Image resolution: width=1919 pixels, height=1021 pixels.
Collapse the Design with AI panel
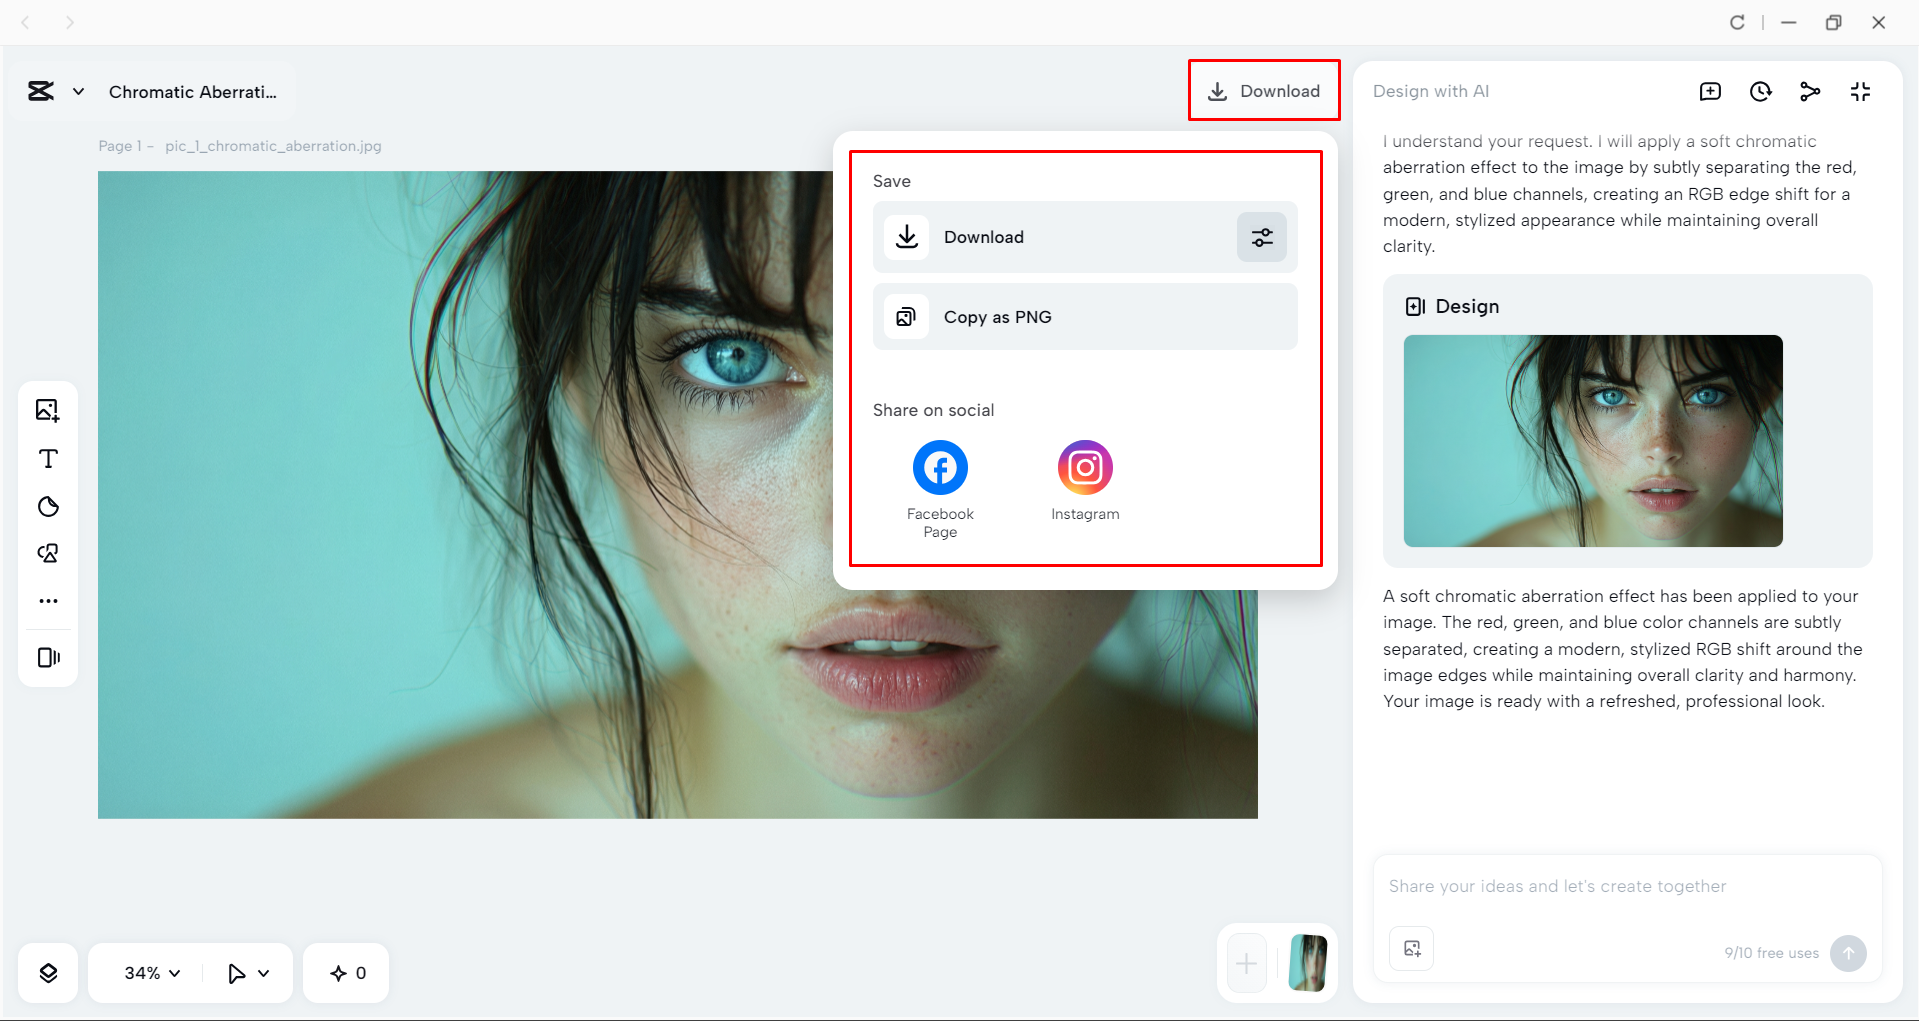[1860, 92]
